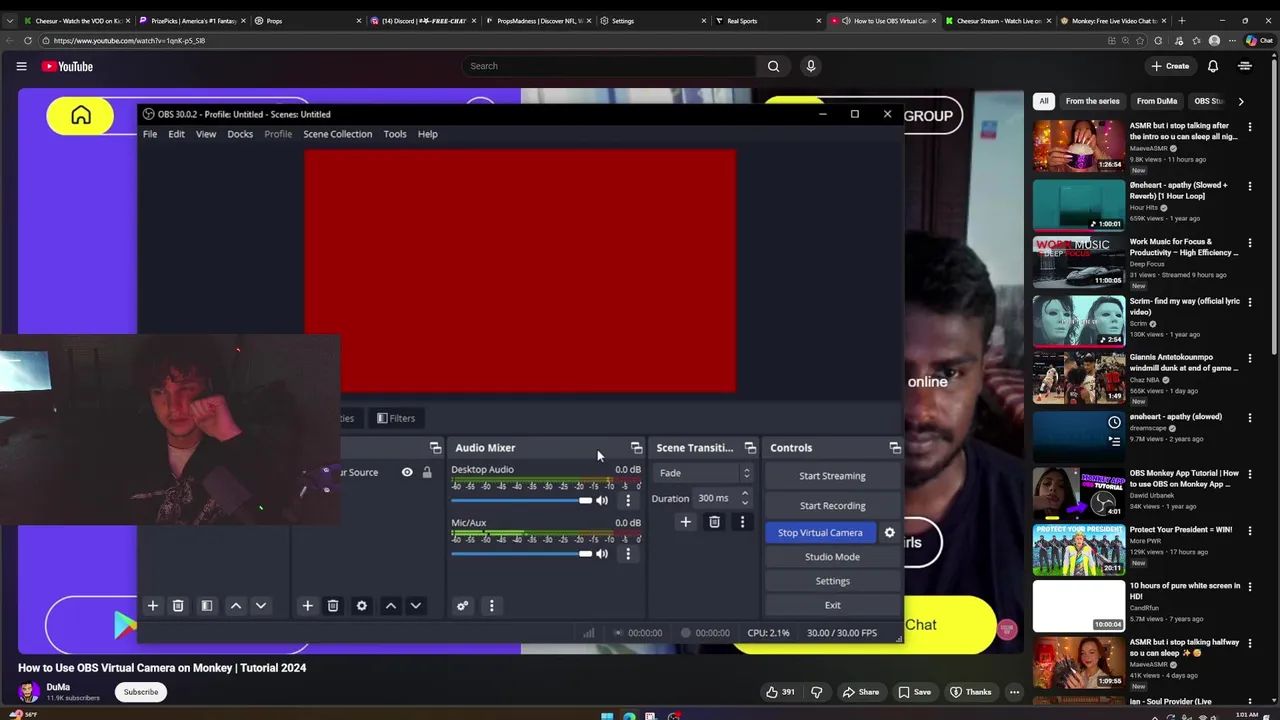This screenshot has height=720, width=1280.
Task: Open the Filters button above Sources
Action: [x=396, y=418]
